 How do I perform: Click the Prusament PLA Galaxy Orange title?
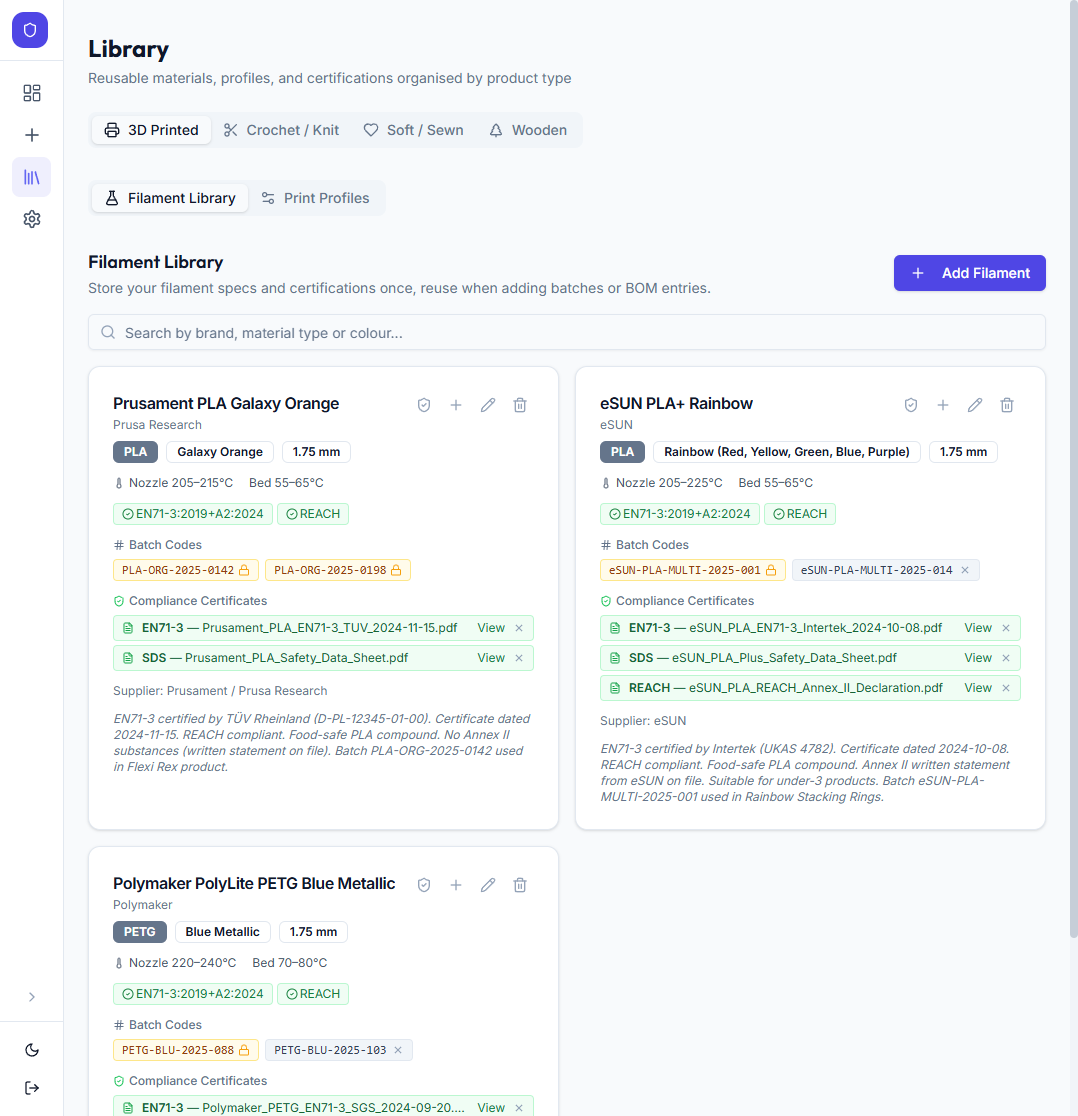tap(226, 404)
